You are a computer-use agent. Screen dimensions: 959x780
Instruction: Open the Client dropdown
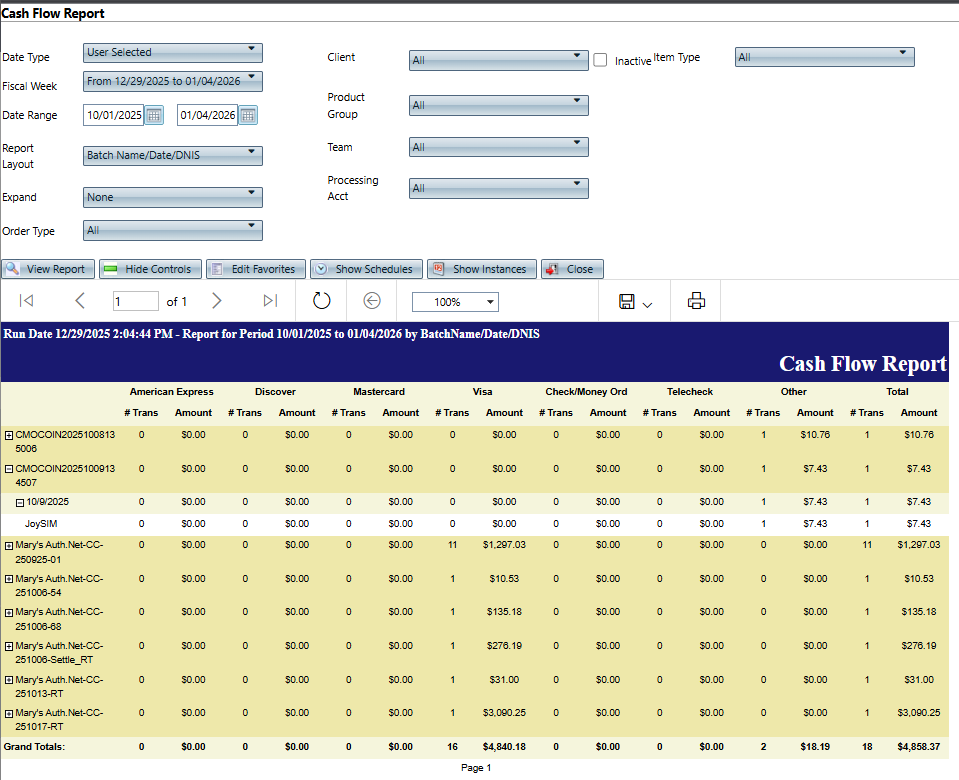point(499,60)
